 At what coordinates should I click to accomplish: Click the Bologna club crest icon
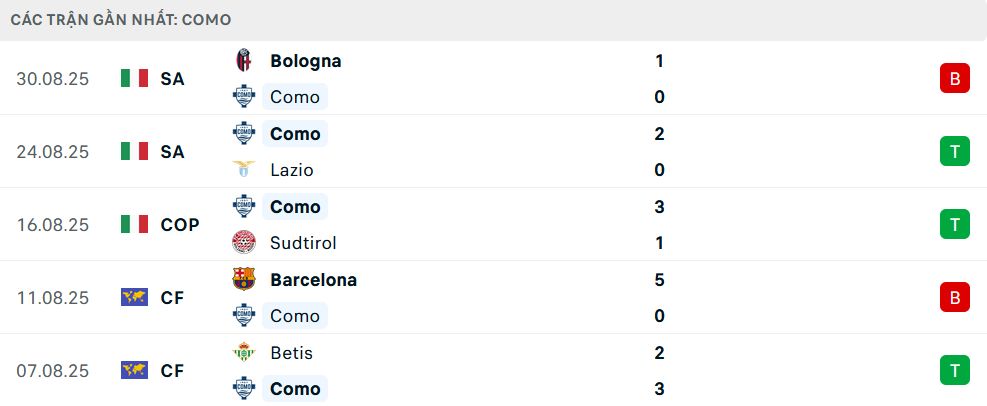click(x=243, y=61)
